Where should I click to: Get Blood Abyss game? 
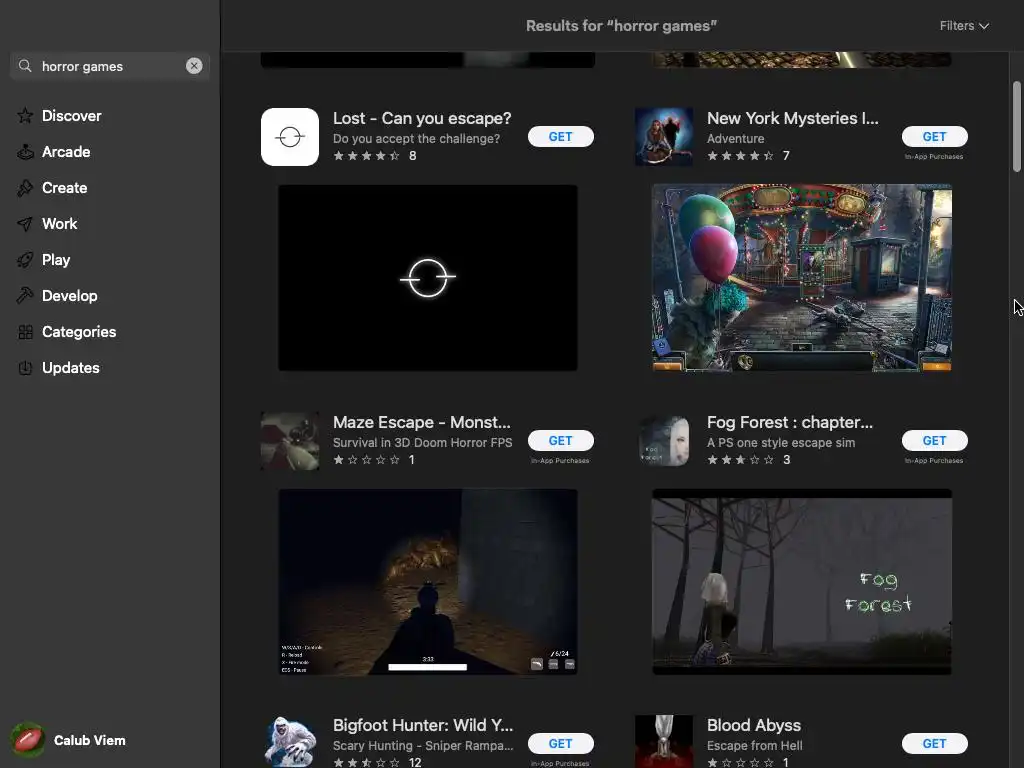[x=935, y=743]
